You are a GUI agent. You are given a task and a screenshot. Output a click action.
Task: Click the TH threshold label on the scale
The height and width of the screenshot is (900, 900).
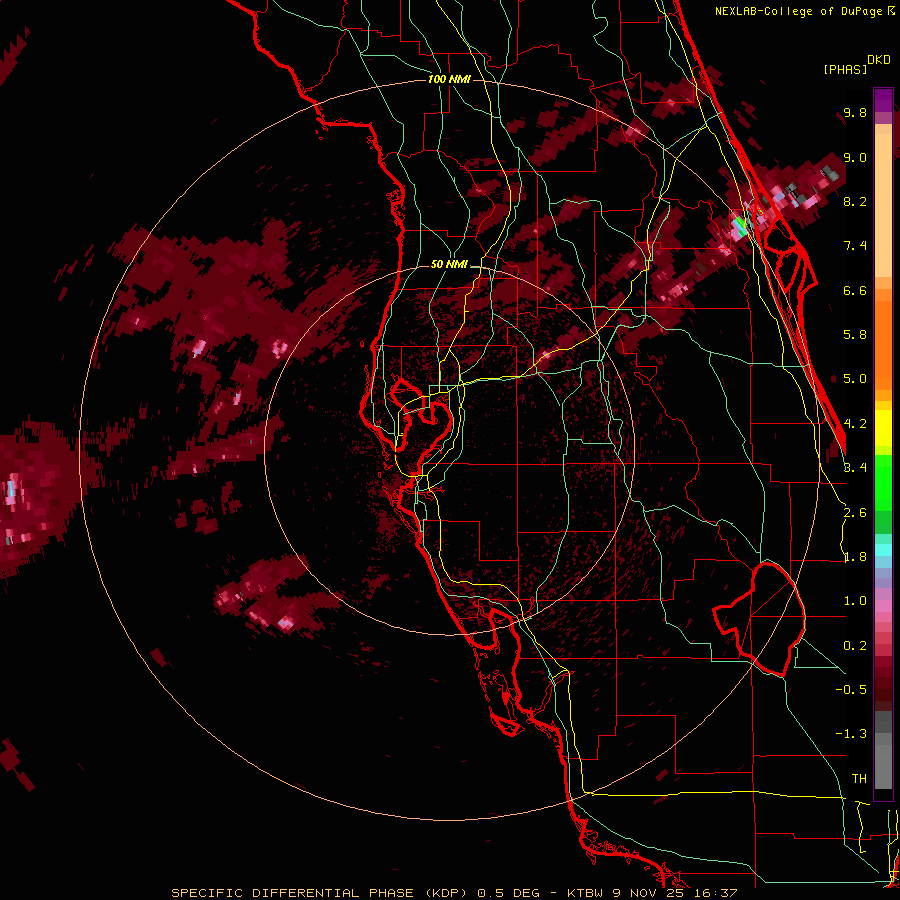click(859, 779)
